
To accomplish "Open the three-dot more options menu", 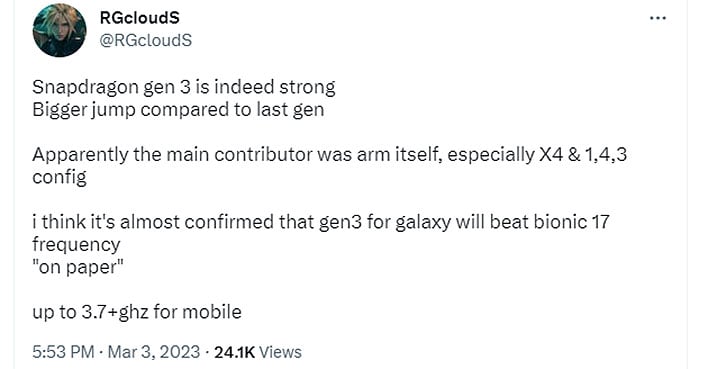I will [657, 18].
